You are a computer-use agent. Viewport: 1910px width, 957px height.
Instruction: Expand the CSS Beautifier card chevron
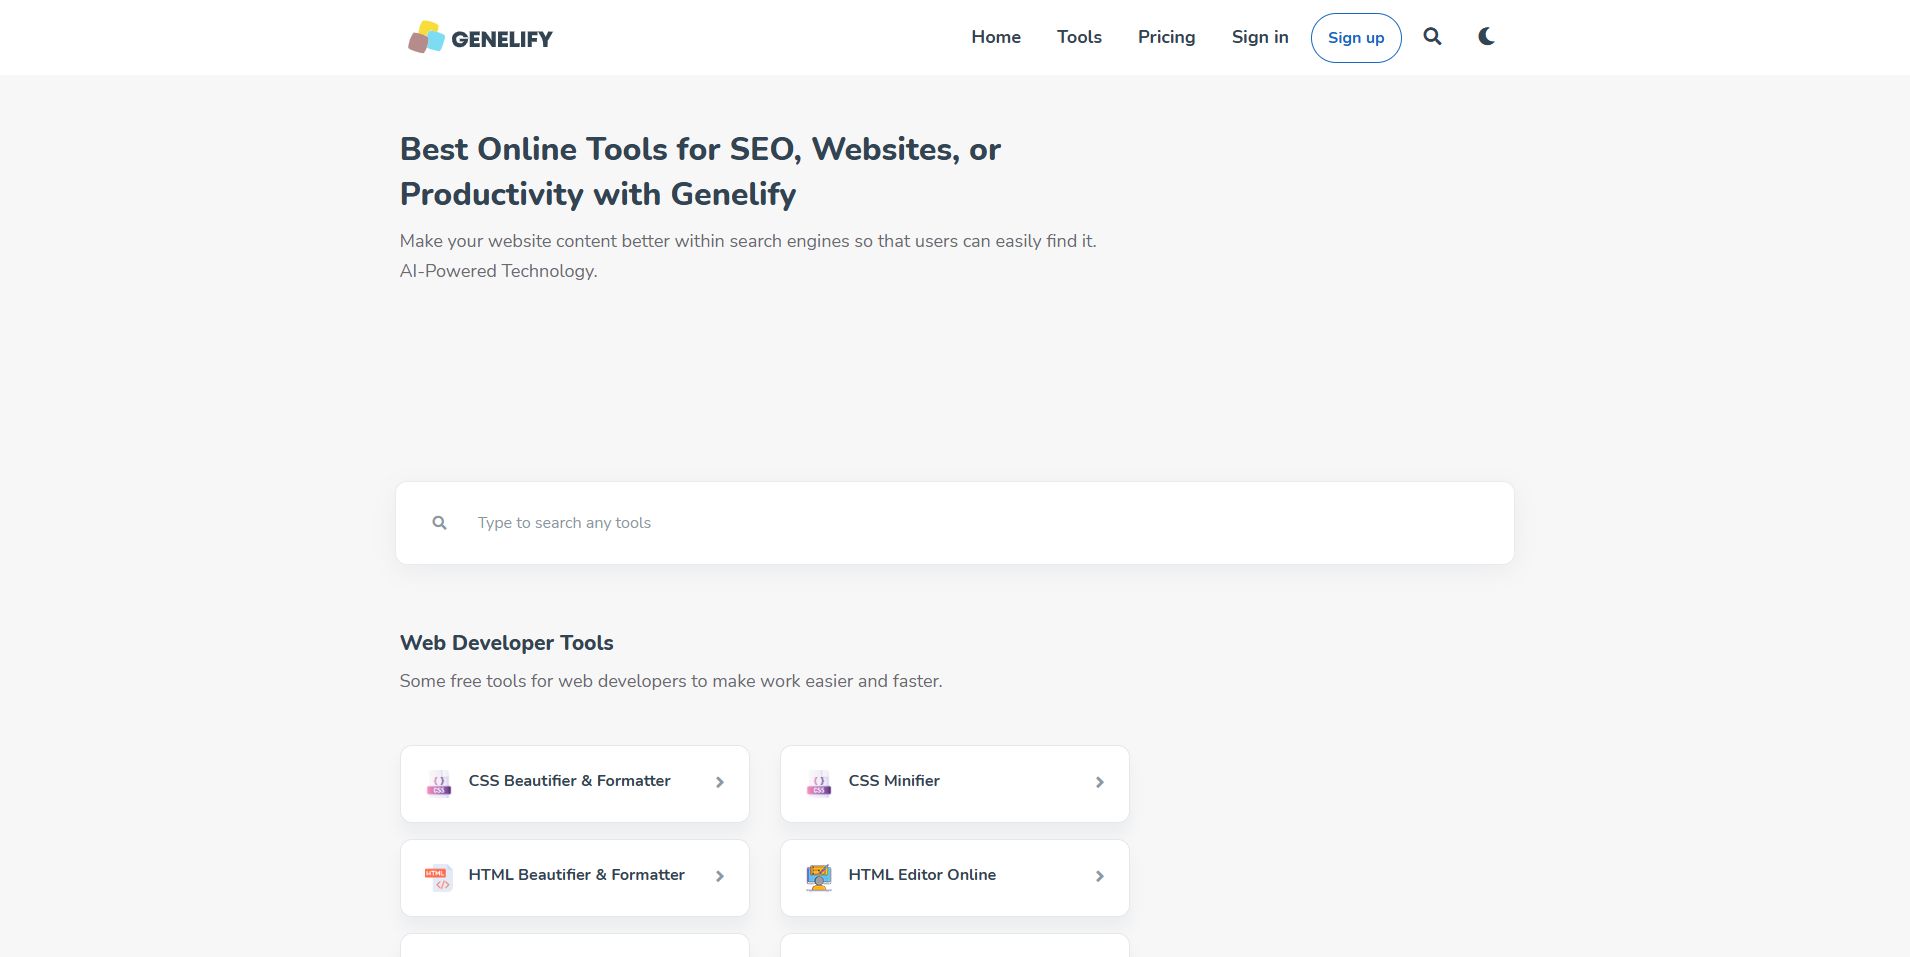(719, 782)
